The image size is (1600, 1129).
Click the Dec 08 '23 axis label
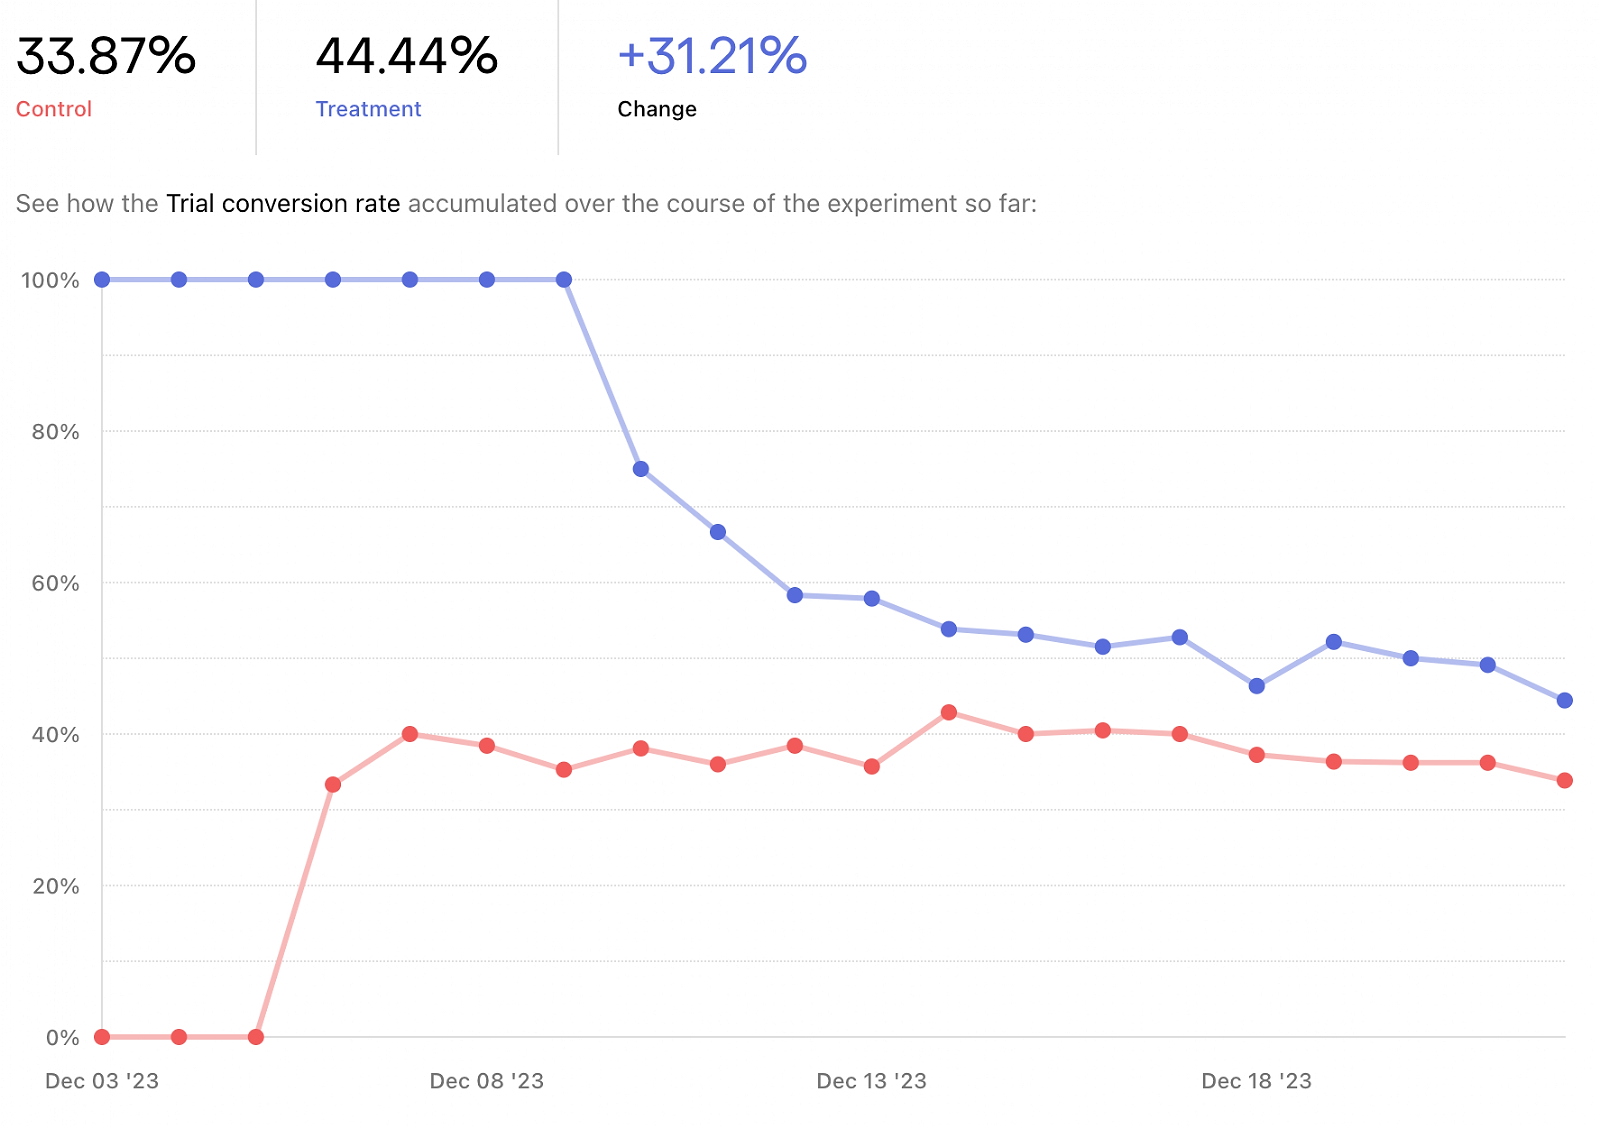[487, 1081]
